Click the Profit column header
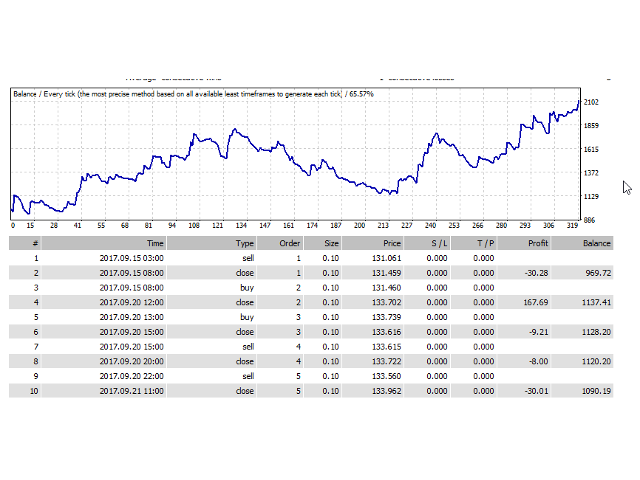Image resolution: width=640 pixels, height=480 pixels. pyautogui.click(x=524, y=243)
